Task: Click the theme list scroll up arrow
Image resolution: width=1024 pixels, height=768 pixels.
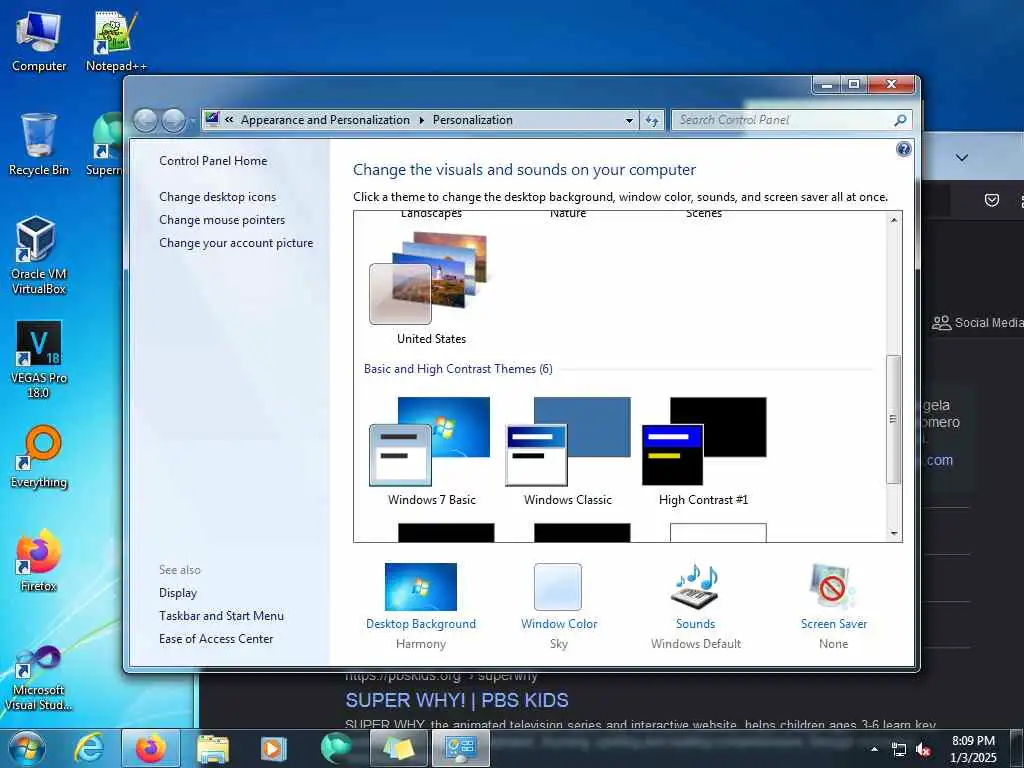Action: click(894, 220)
